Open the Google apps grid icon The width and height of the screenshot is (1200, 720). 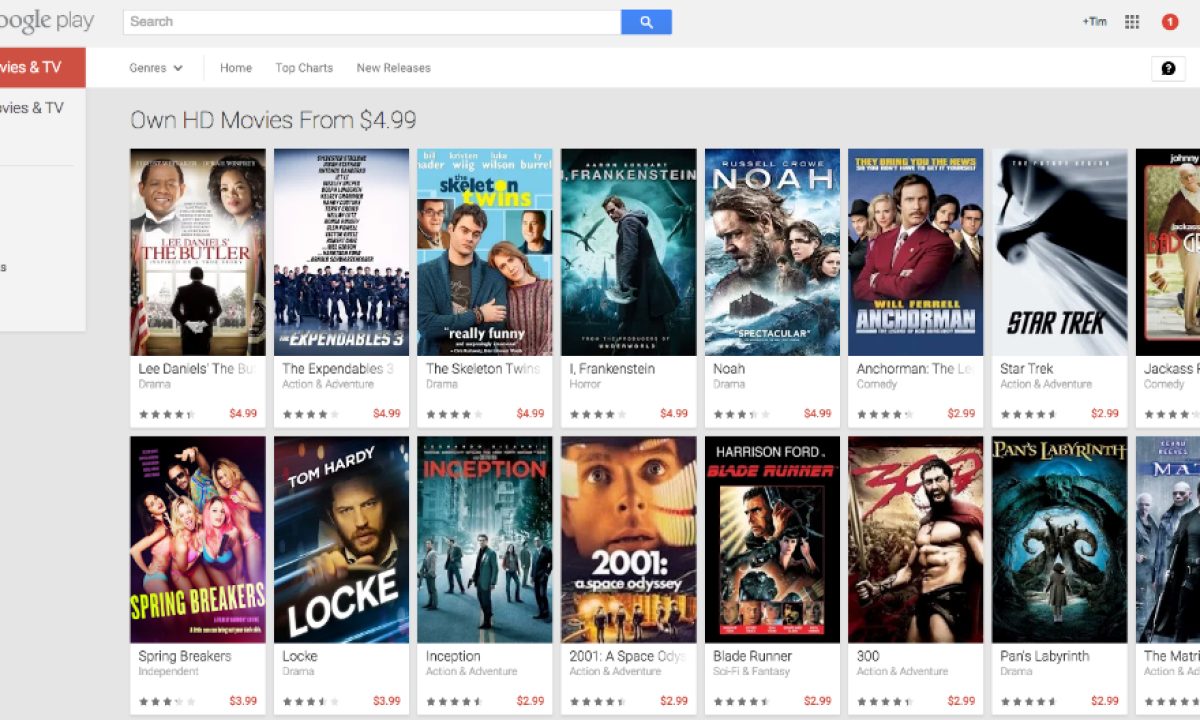pos(1132,22)
